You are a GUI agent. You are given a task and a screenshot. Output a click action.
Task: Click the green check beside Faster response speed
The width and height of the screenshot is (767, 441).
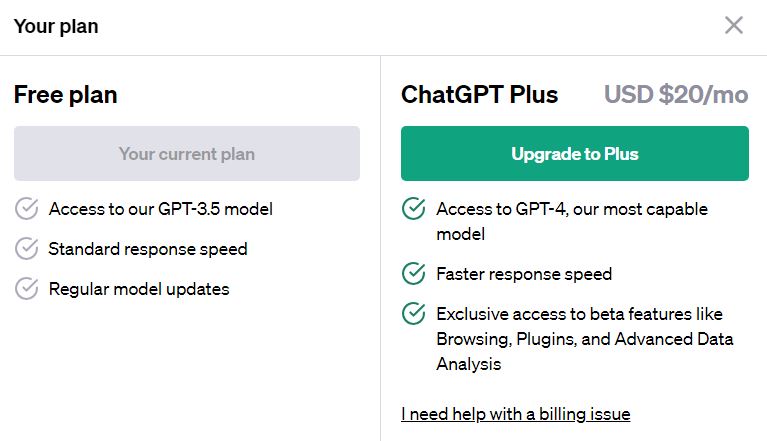point(413,274)
